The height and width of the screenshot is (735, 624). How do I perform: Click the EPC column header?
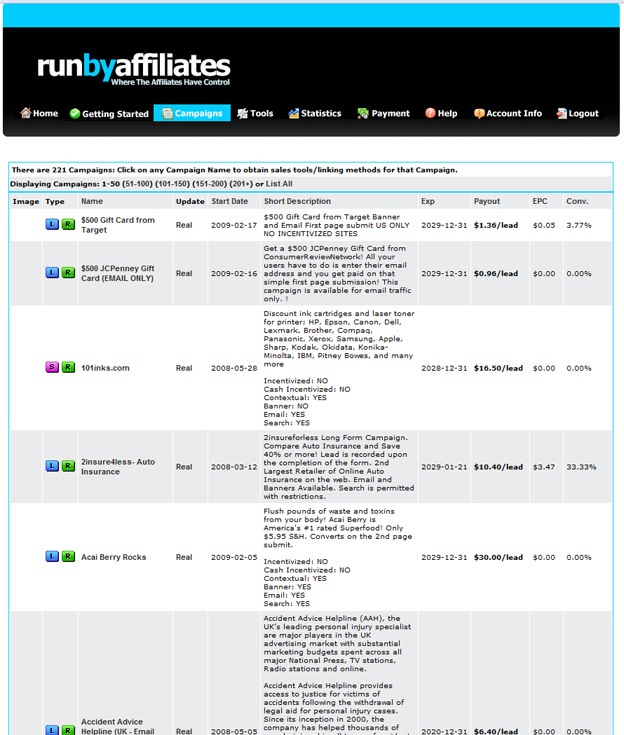pyautogui.click(x=540, y=201)
